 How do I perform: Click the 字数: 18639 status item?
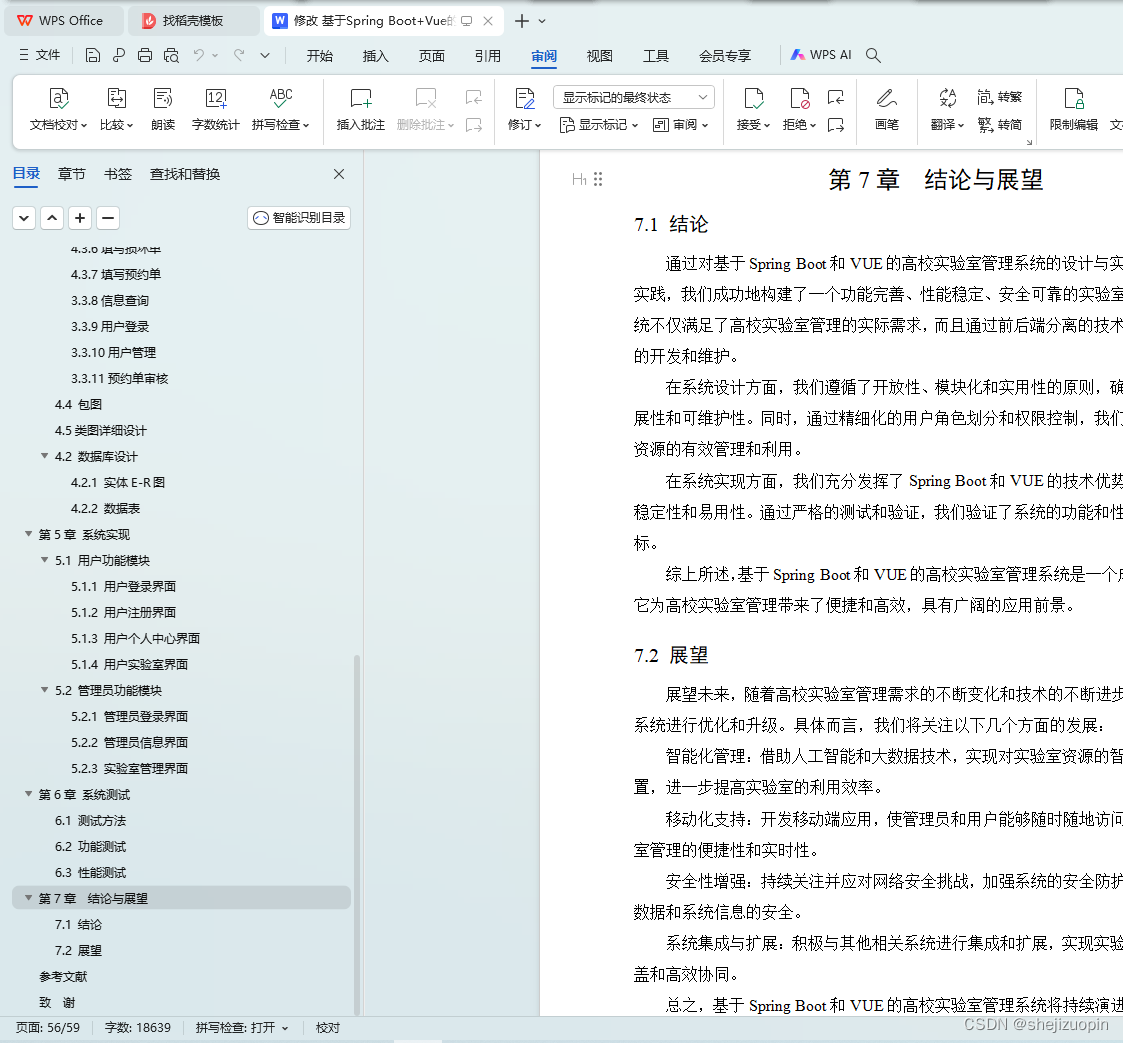[x=138, y=1028]
